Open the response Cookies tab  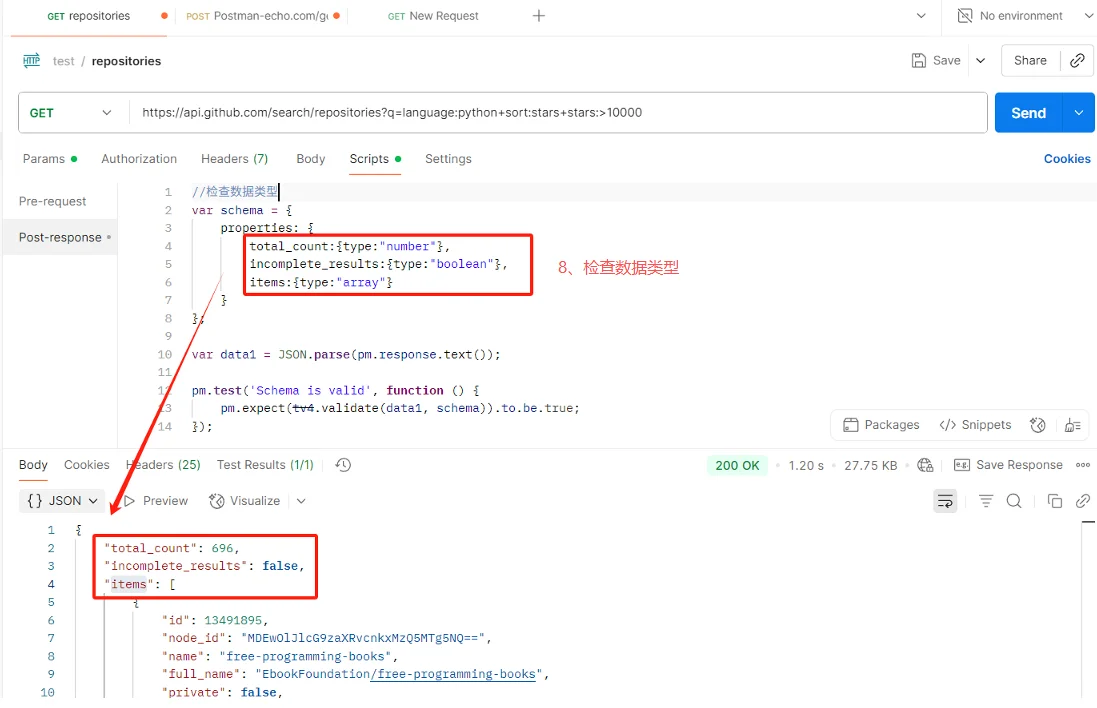click(87, 465)
